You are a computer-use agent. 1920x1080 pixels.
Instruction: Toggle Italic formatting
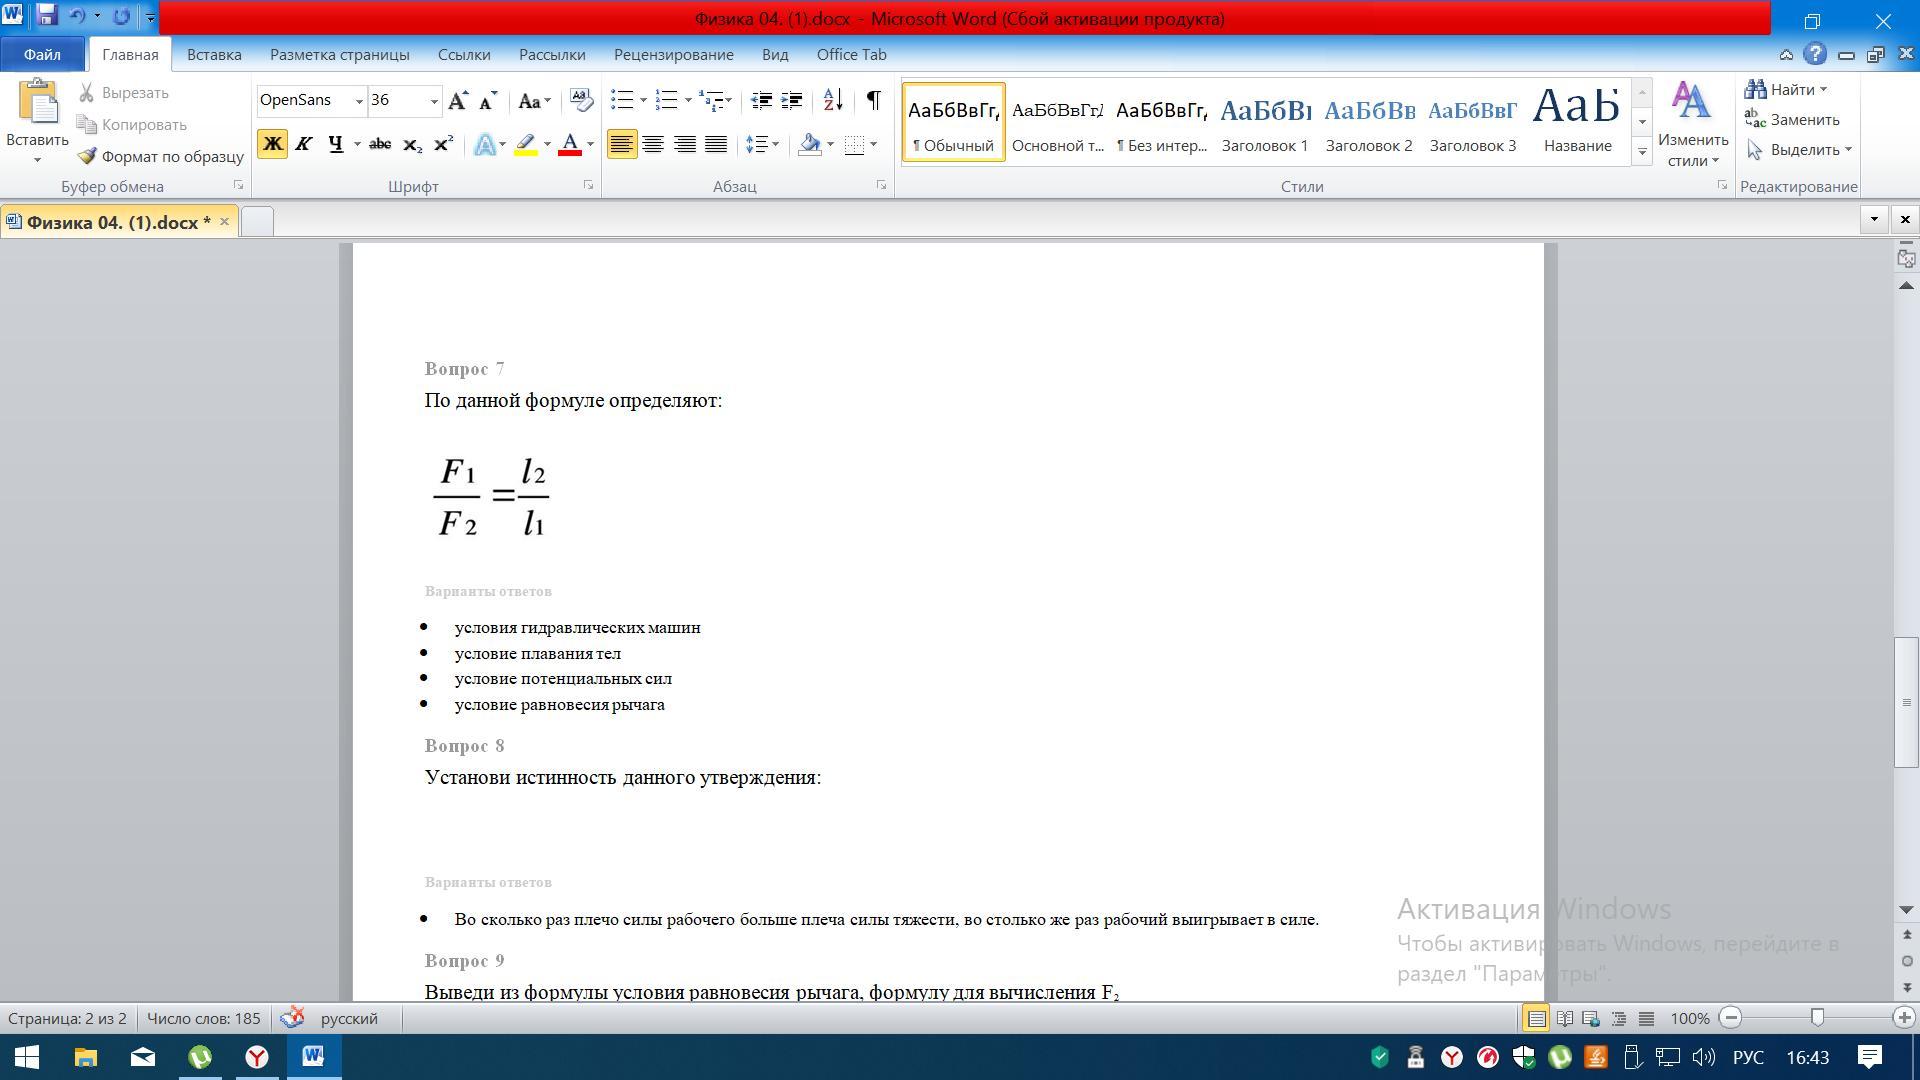click(304, 144)
